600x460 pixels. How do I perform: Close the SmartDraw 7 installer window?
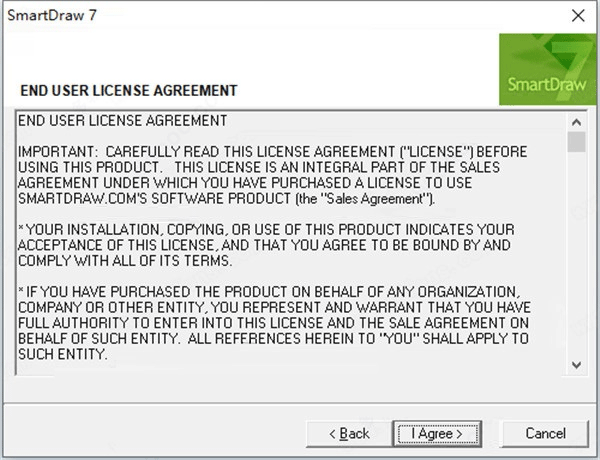pos(577,15)
